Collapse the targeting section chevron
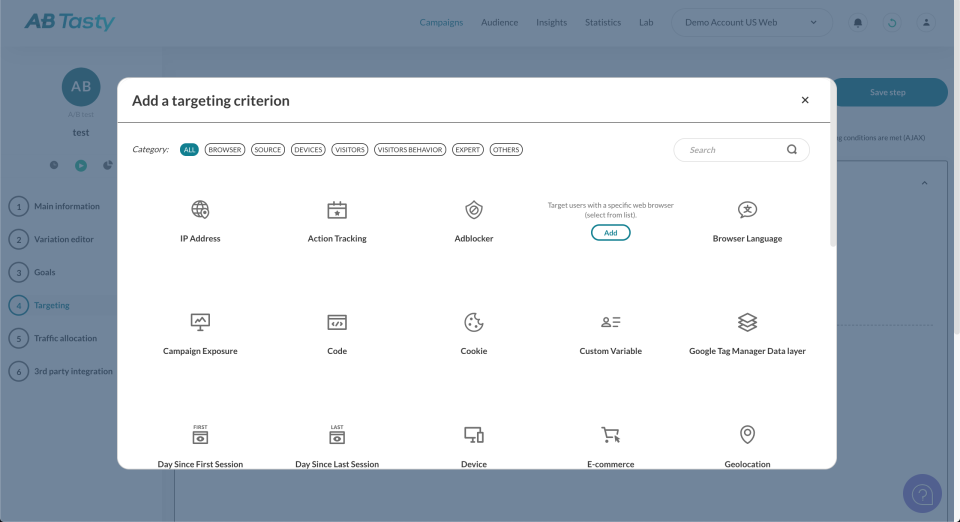 point(924,183)
